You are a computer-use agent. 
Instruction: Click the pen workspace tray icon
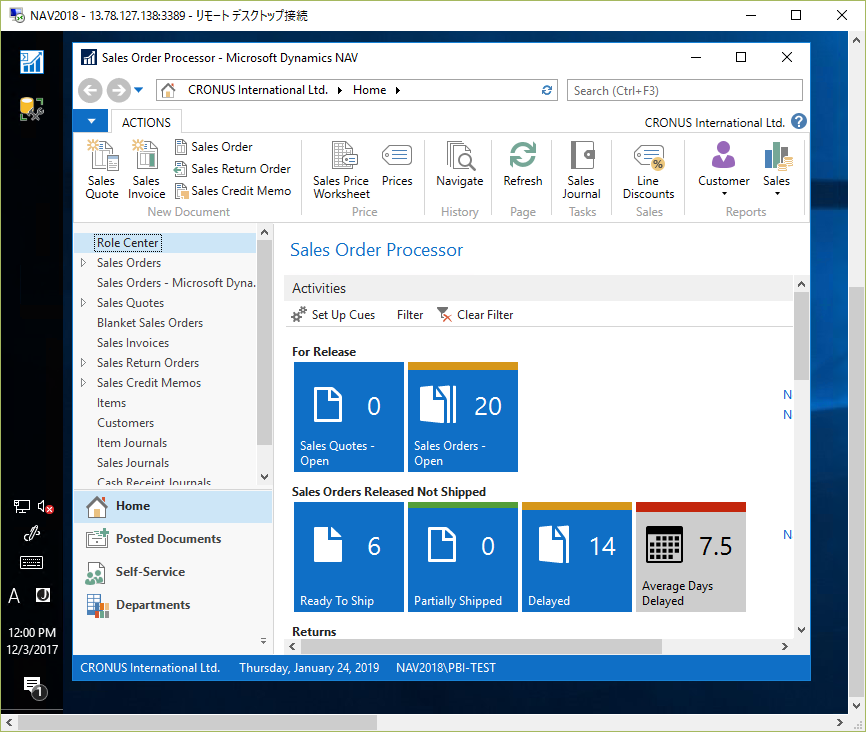[31, 534]
